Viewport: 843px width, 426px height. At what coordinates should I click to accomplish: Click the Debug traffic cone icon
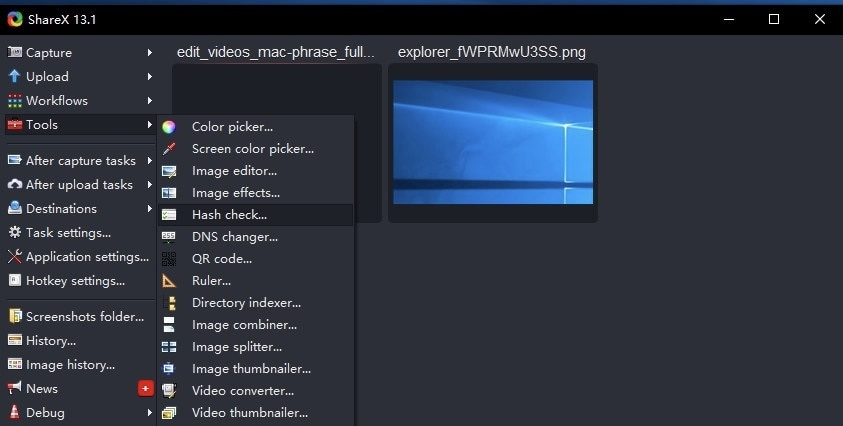tap(15, 412)
